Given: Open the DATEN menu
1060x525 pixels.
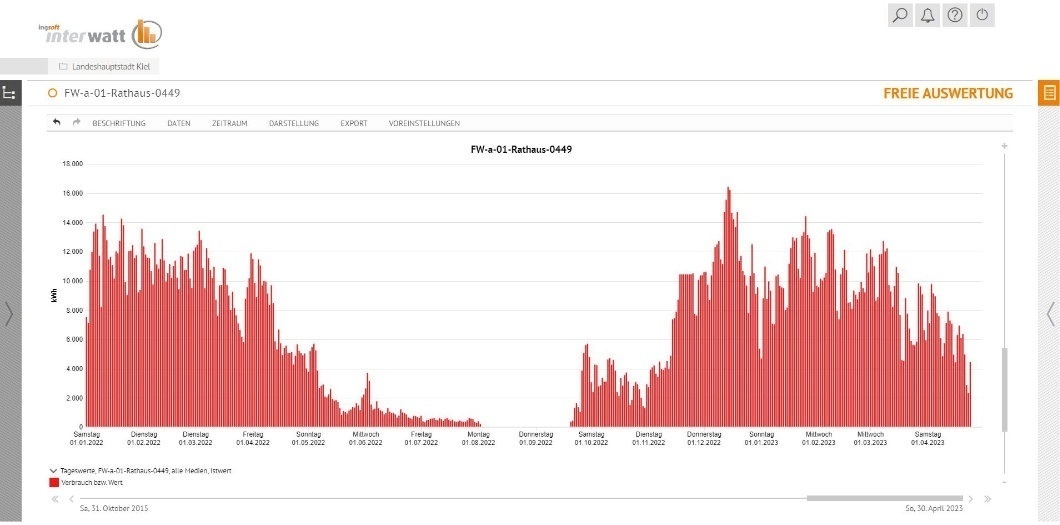Looking at the screenshot, I should coord(179,123).
